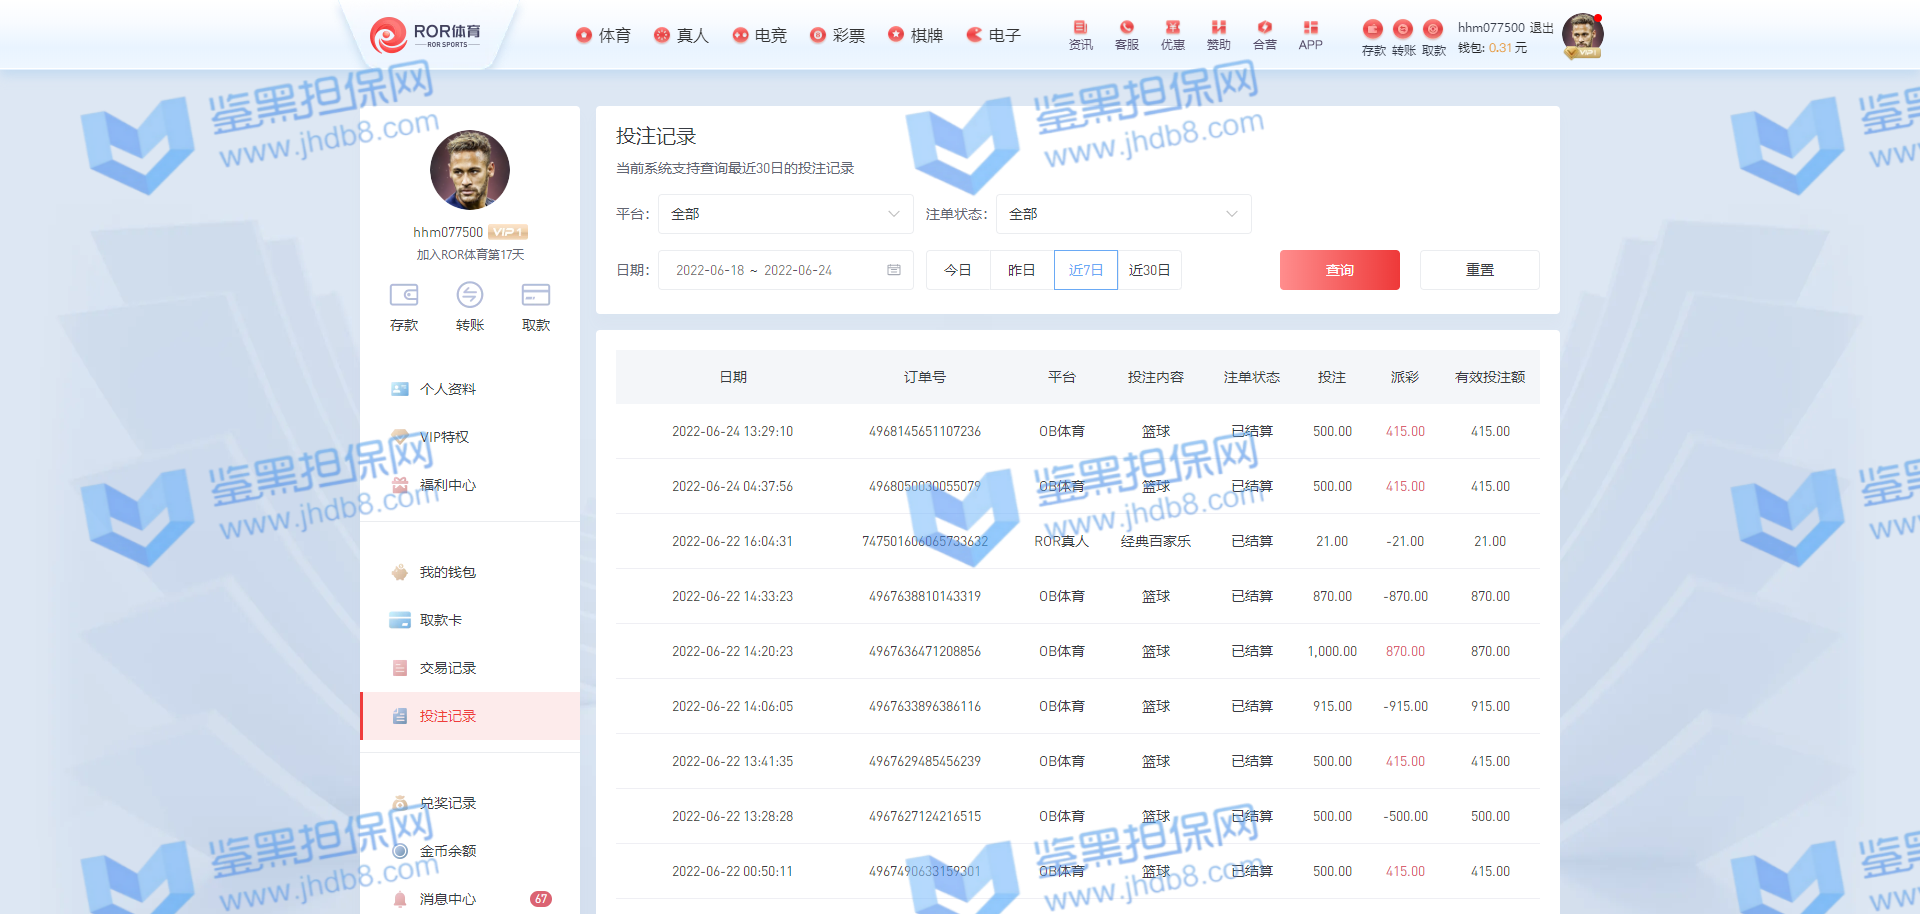Open the 体育 sports navigation menu
This screenshot has height=914, width=1920.
coord(604,36)
